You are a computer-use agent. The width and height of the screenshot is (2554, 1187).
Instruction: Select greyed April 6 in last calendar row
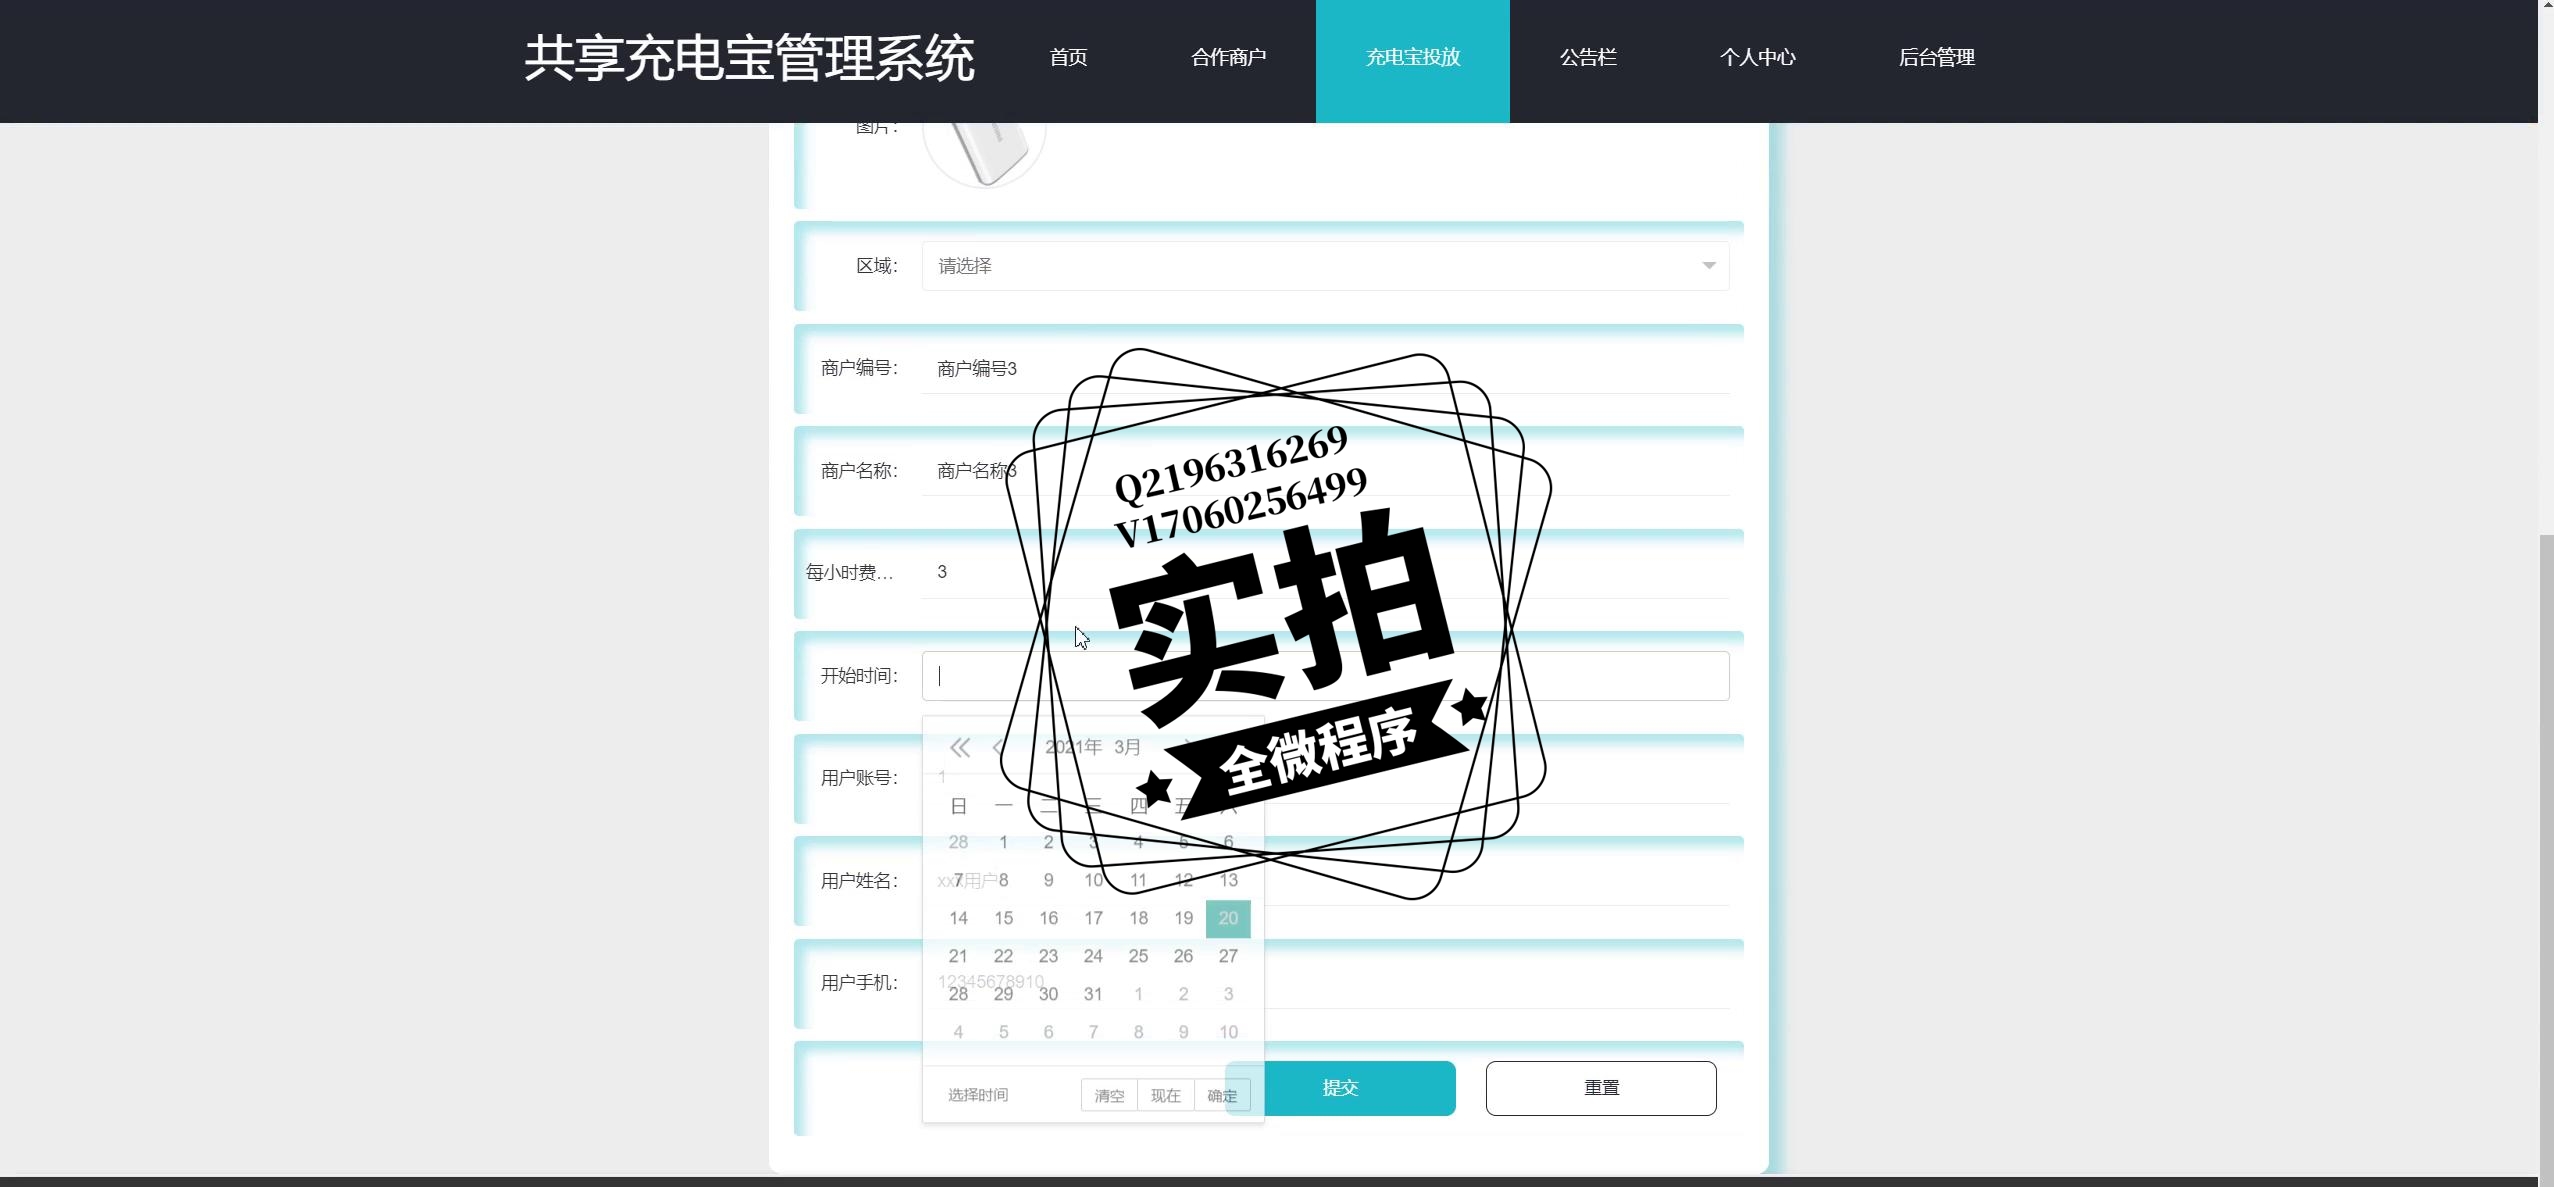coord(1048,1033)
